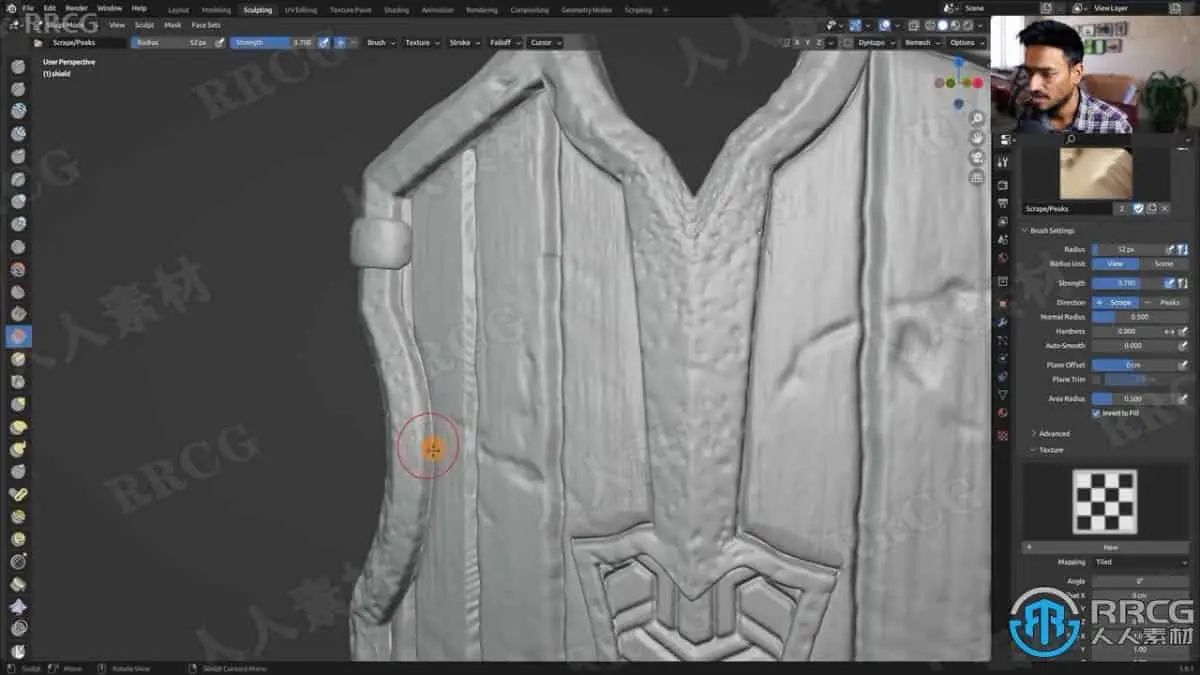This screenshot has width=1200, height=675.
Task: Open the Sculpt menu
Action: 144,25
